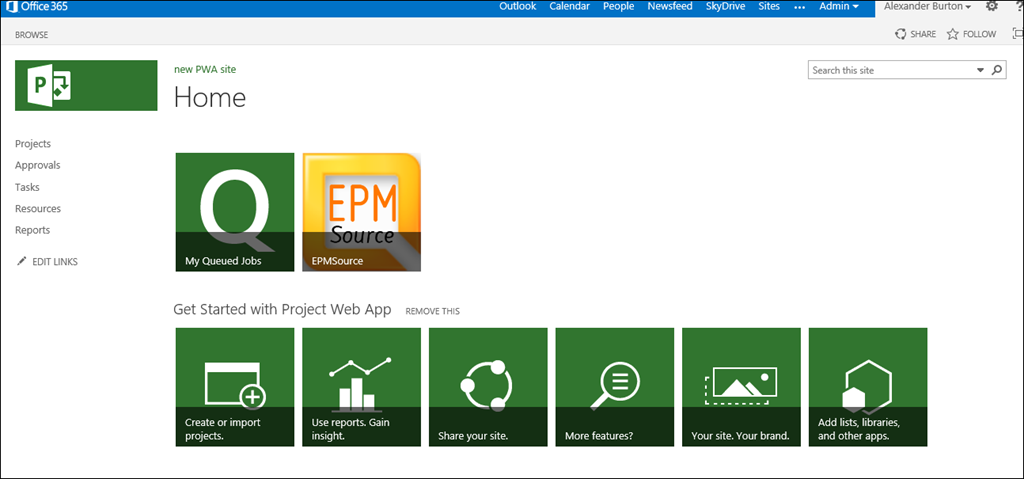Open People in top navigation

point(618,7)
